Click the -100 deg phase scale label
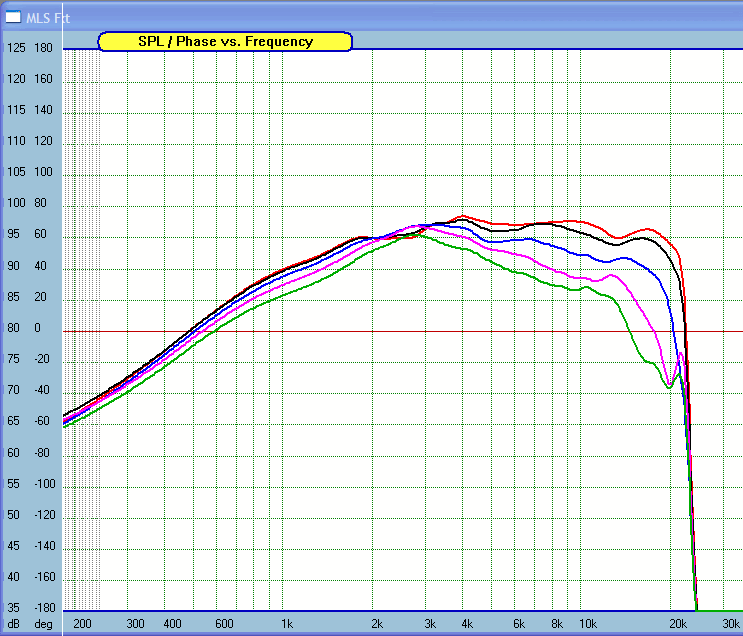The width and height of the screenshot is (743, 636). (x=45, y=484)
